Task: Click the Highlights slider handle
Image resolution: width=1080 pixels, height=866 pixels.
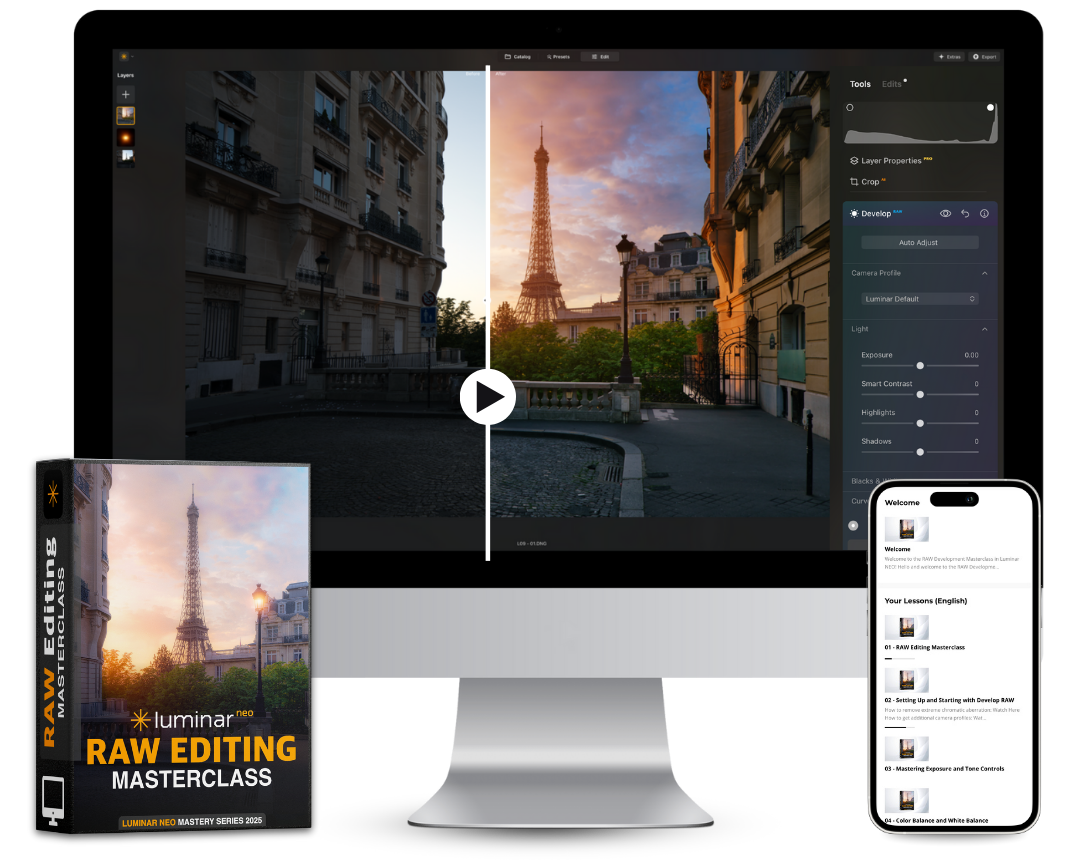Action: click(920, 424)
